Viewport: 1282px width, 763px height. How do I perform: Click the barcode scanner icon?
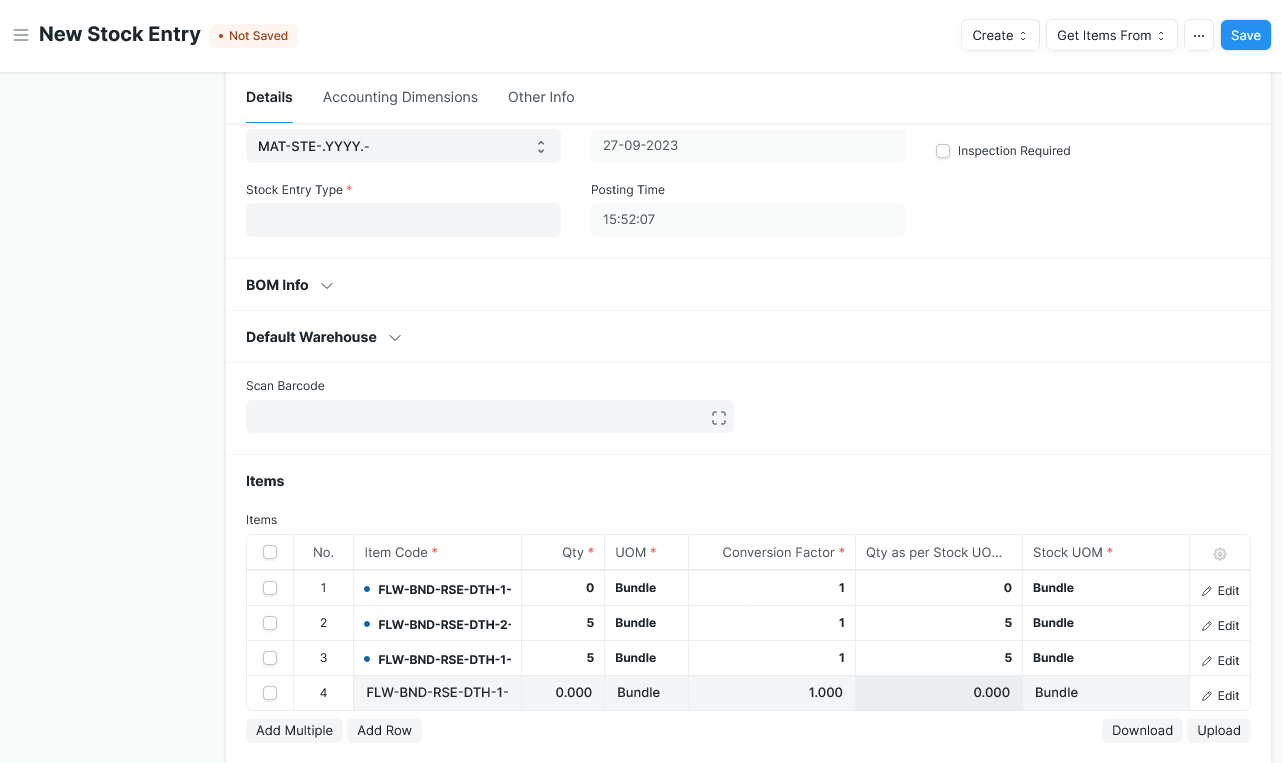718,418
